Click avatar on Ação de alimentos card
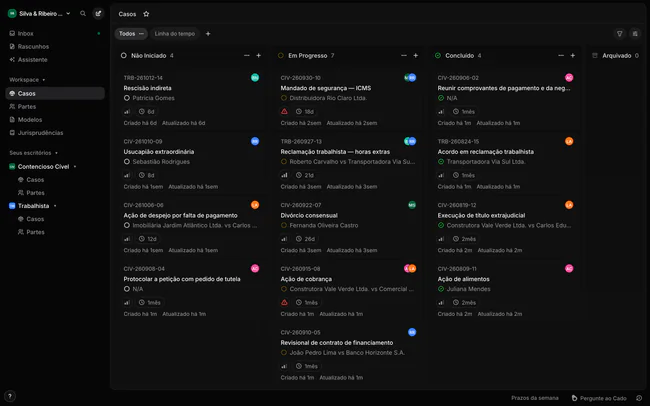 pos(569,269)
